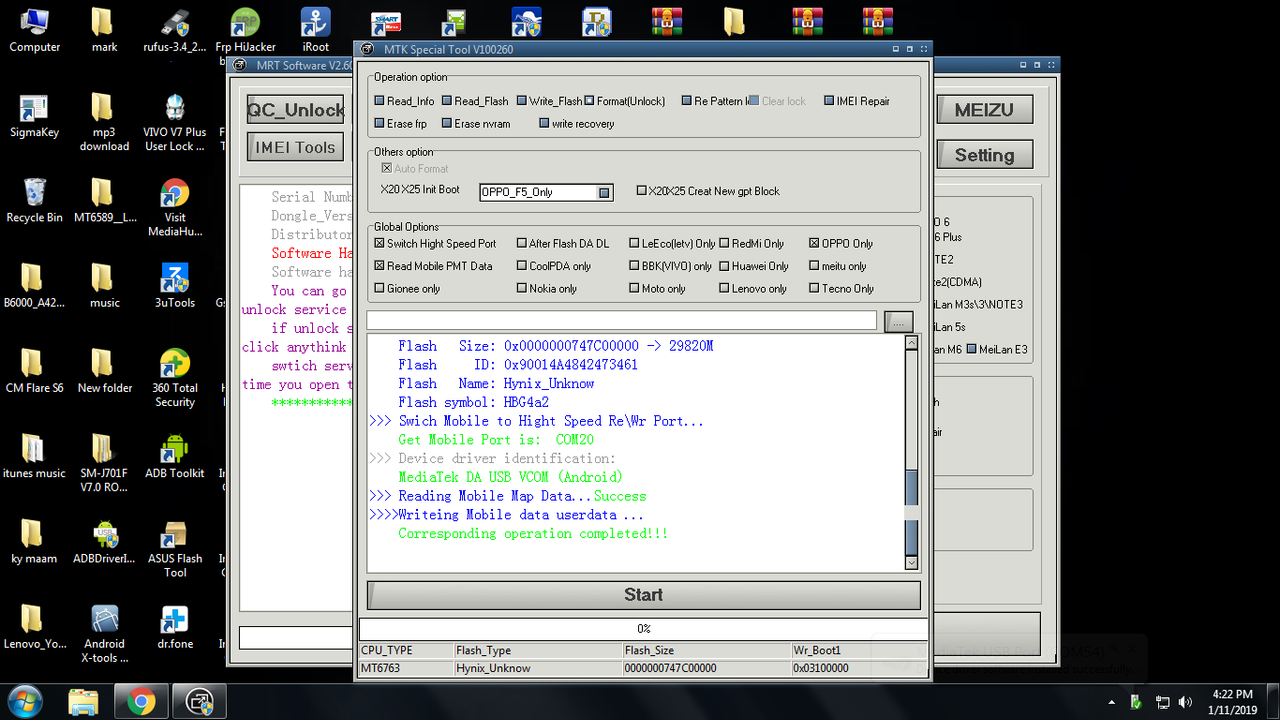Enable the BBK(VIVO) only option
The height and width of the screenshot is (720, 1280).
click(634, 266)
